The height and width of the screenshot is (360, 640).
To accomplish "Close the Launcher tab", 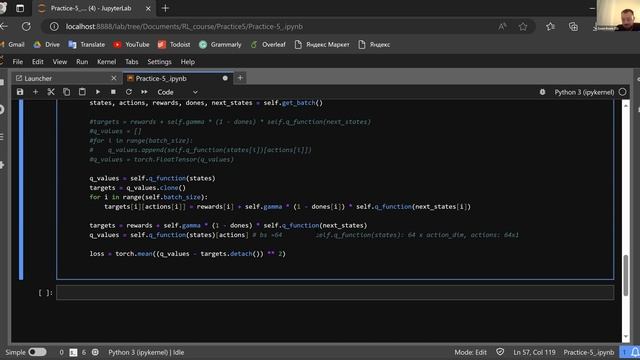I will coord(114,78).
